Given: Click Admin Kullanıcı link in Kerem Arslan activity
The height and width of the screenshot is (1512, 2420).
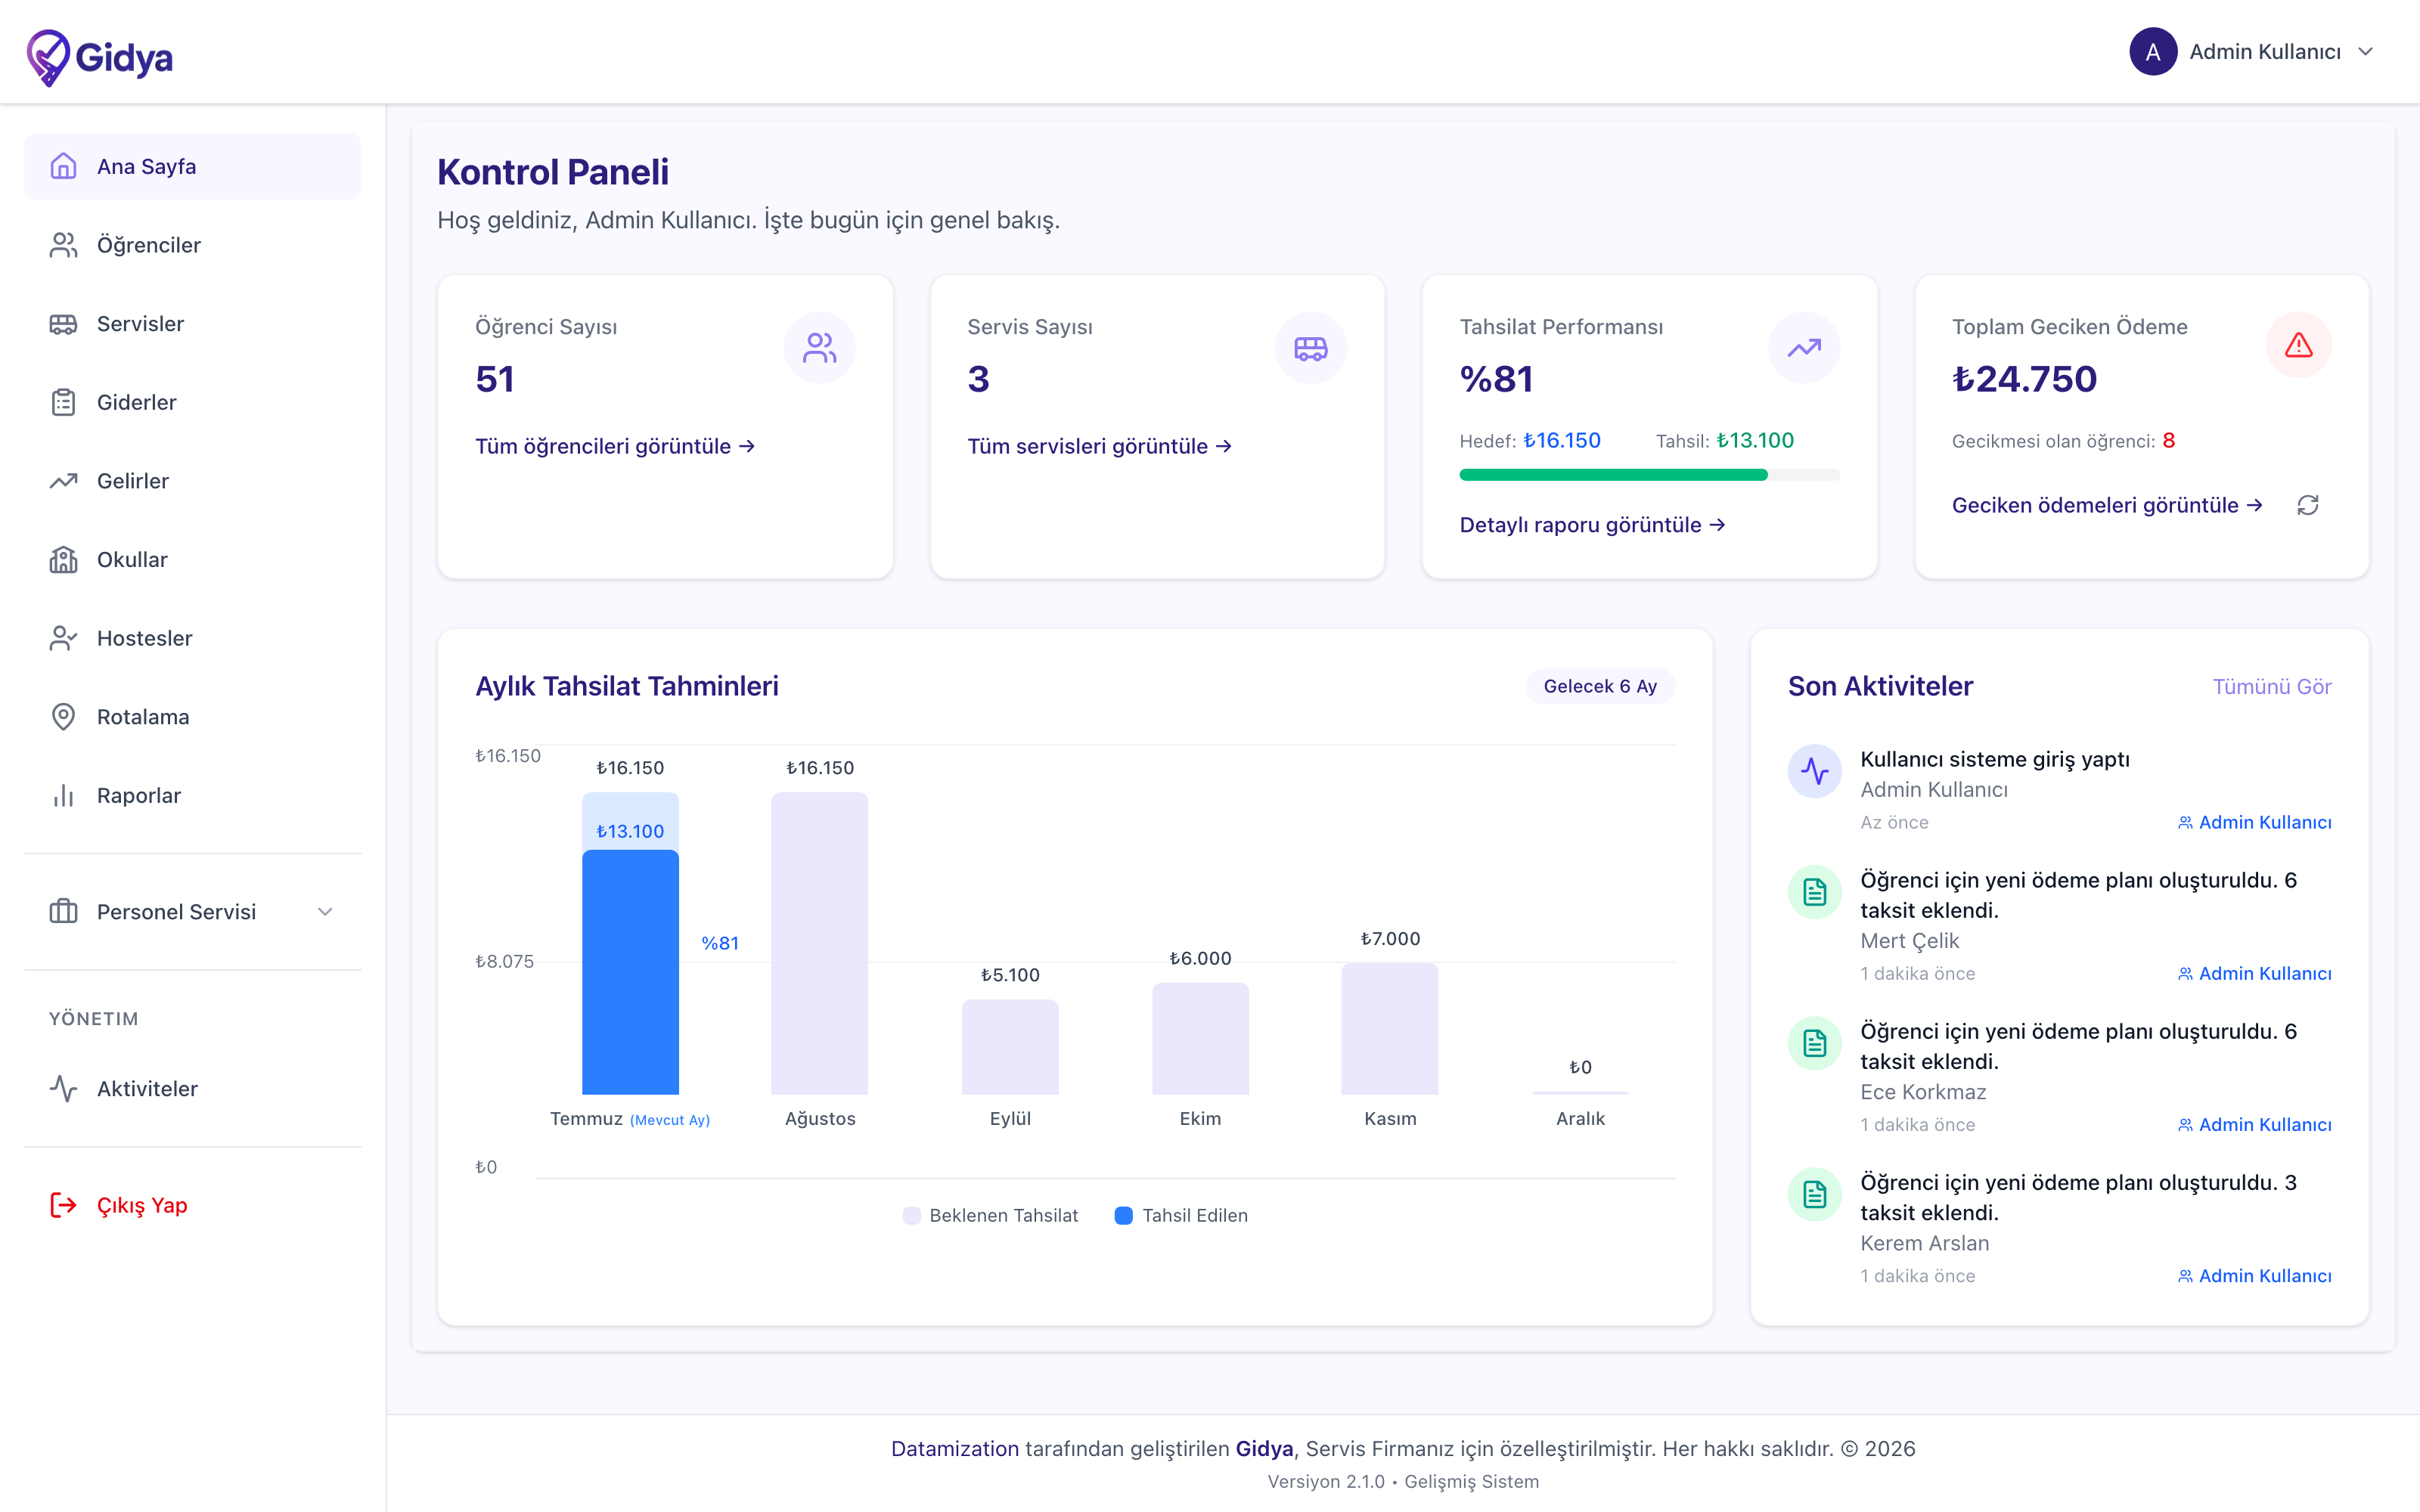Looking at the screenshot, I should point(2254,1275).
